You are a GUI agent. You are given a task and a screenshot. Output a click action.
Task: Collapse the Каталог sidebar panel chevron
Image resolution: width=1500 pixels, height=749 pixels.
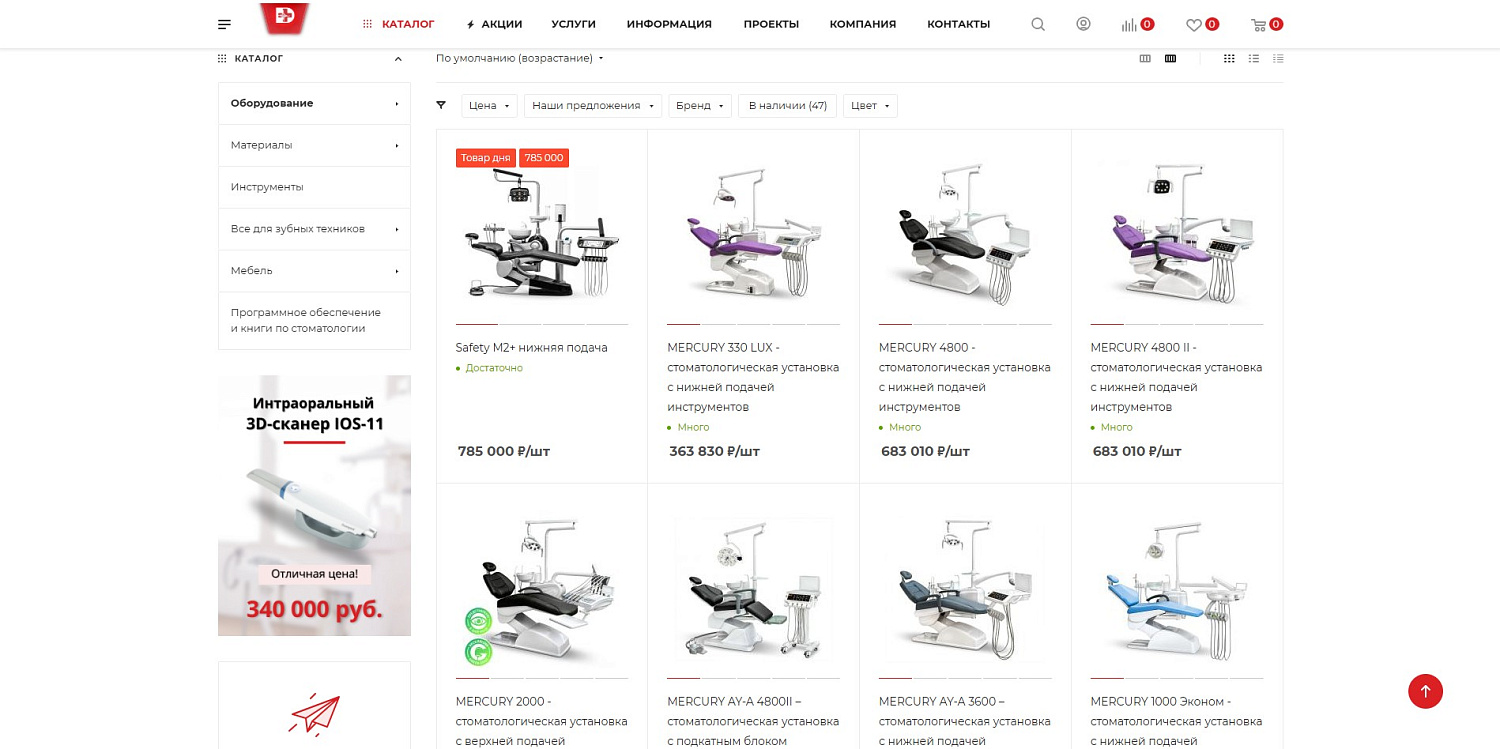pos(398,59)
